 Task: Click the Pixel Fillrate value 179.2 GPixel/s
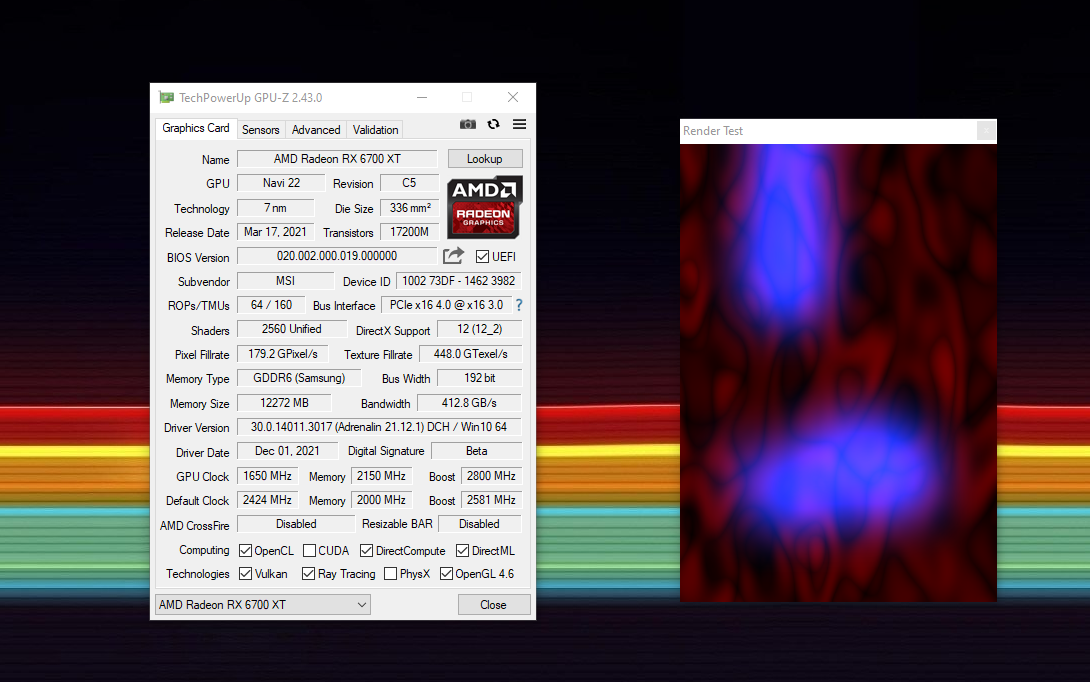[x=283, y=354]
